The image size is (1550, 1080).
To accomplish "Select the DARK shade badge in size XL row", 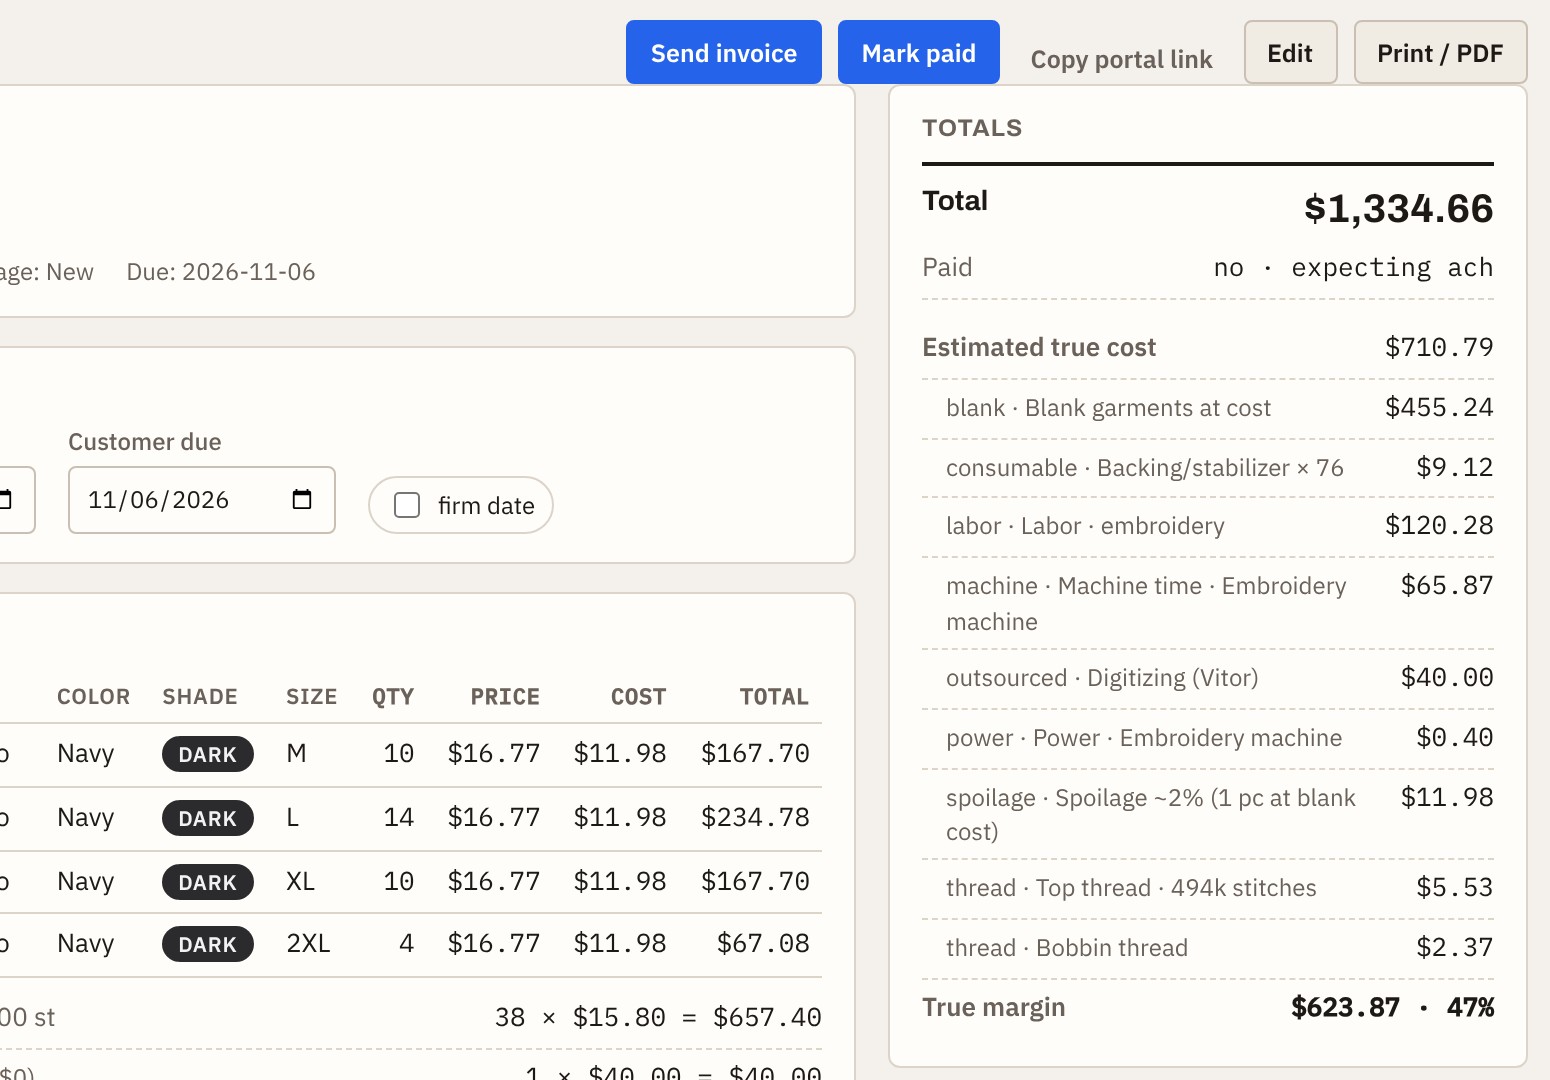I will (x=208, y=882).
